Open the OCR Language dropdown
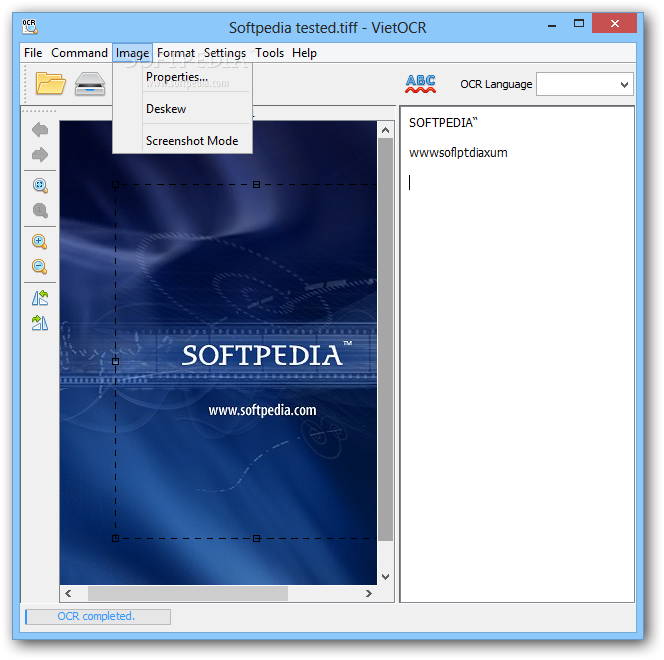The width and height of the screenshot is (664, 660). [585, 84]
